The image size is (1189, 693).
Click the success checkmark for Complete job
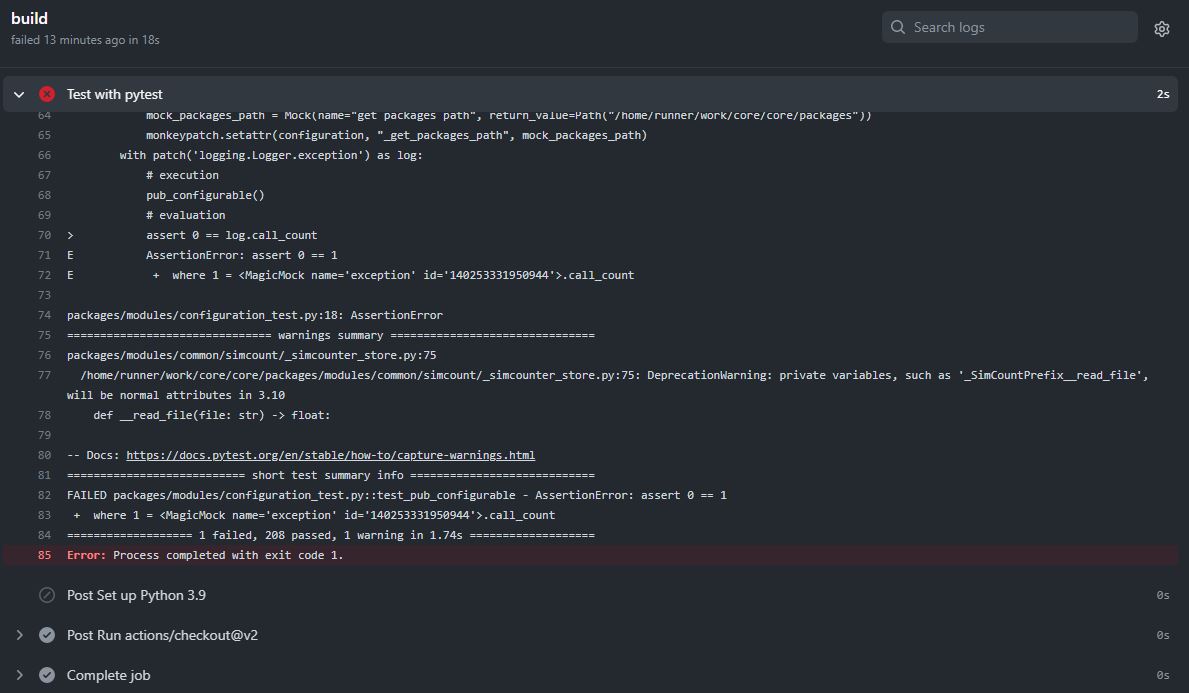point(47,675)
